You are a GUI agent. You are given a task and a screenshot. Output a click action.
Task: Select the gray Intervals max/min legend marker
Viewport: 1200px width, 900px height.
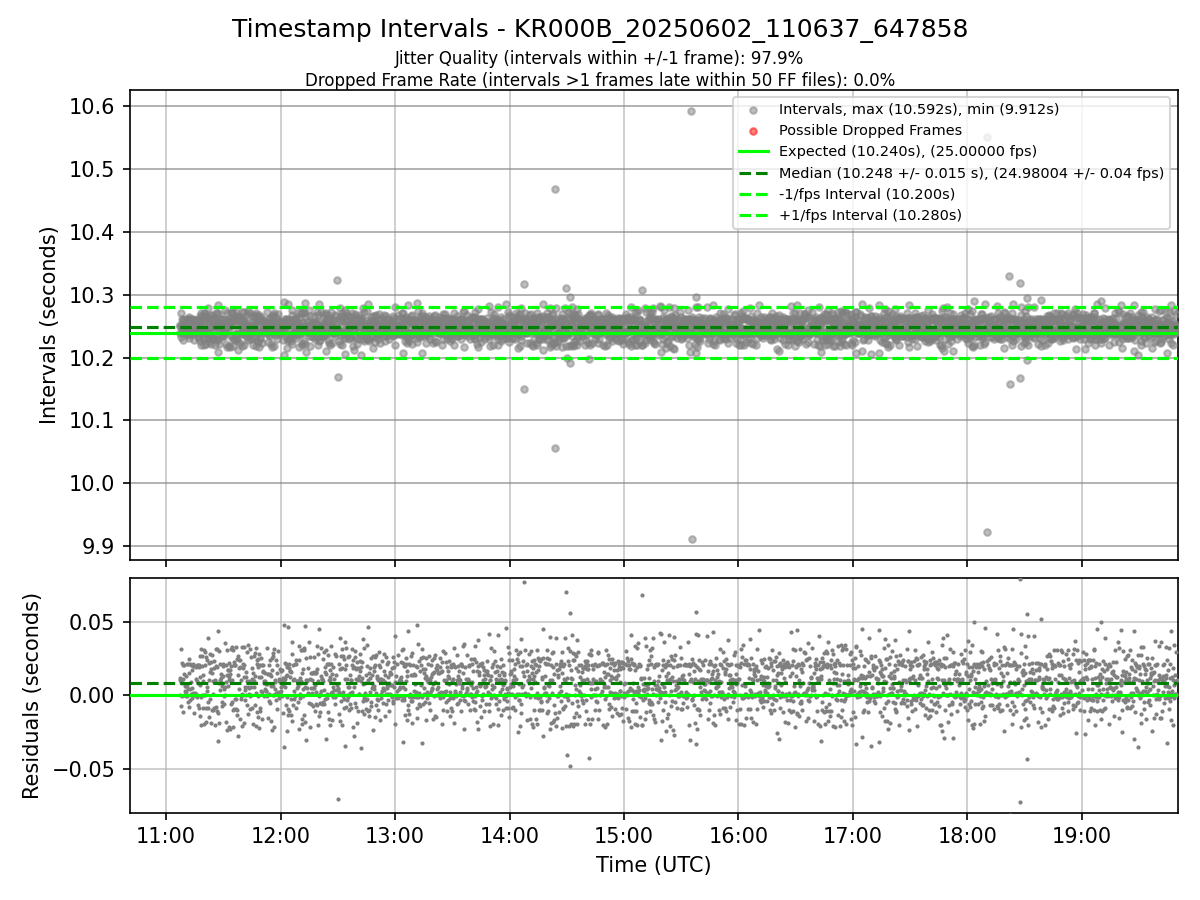click(754, 109)
